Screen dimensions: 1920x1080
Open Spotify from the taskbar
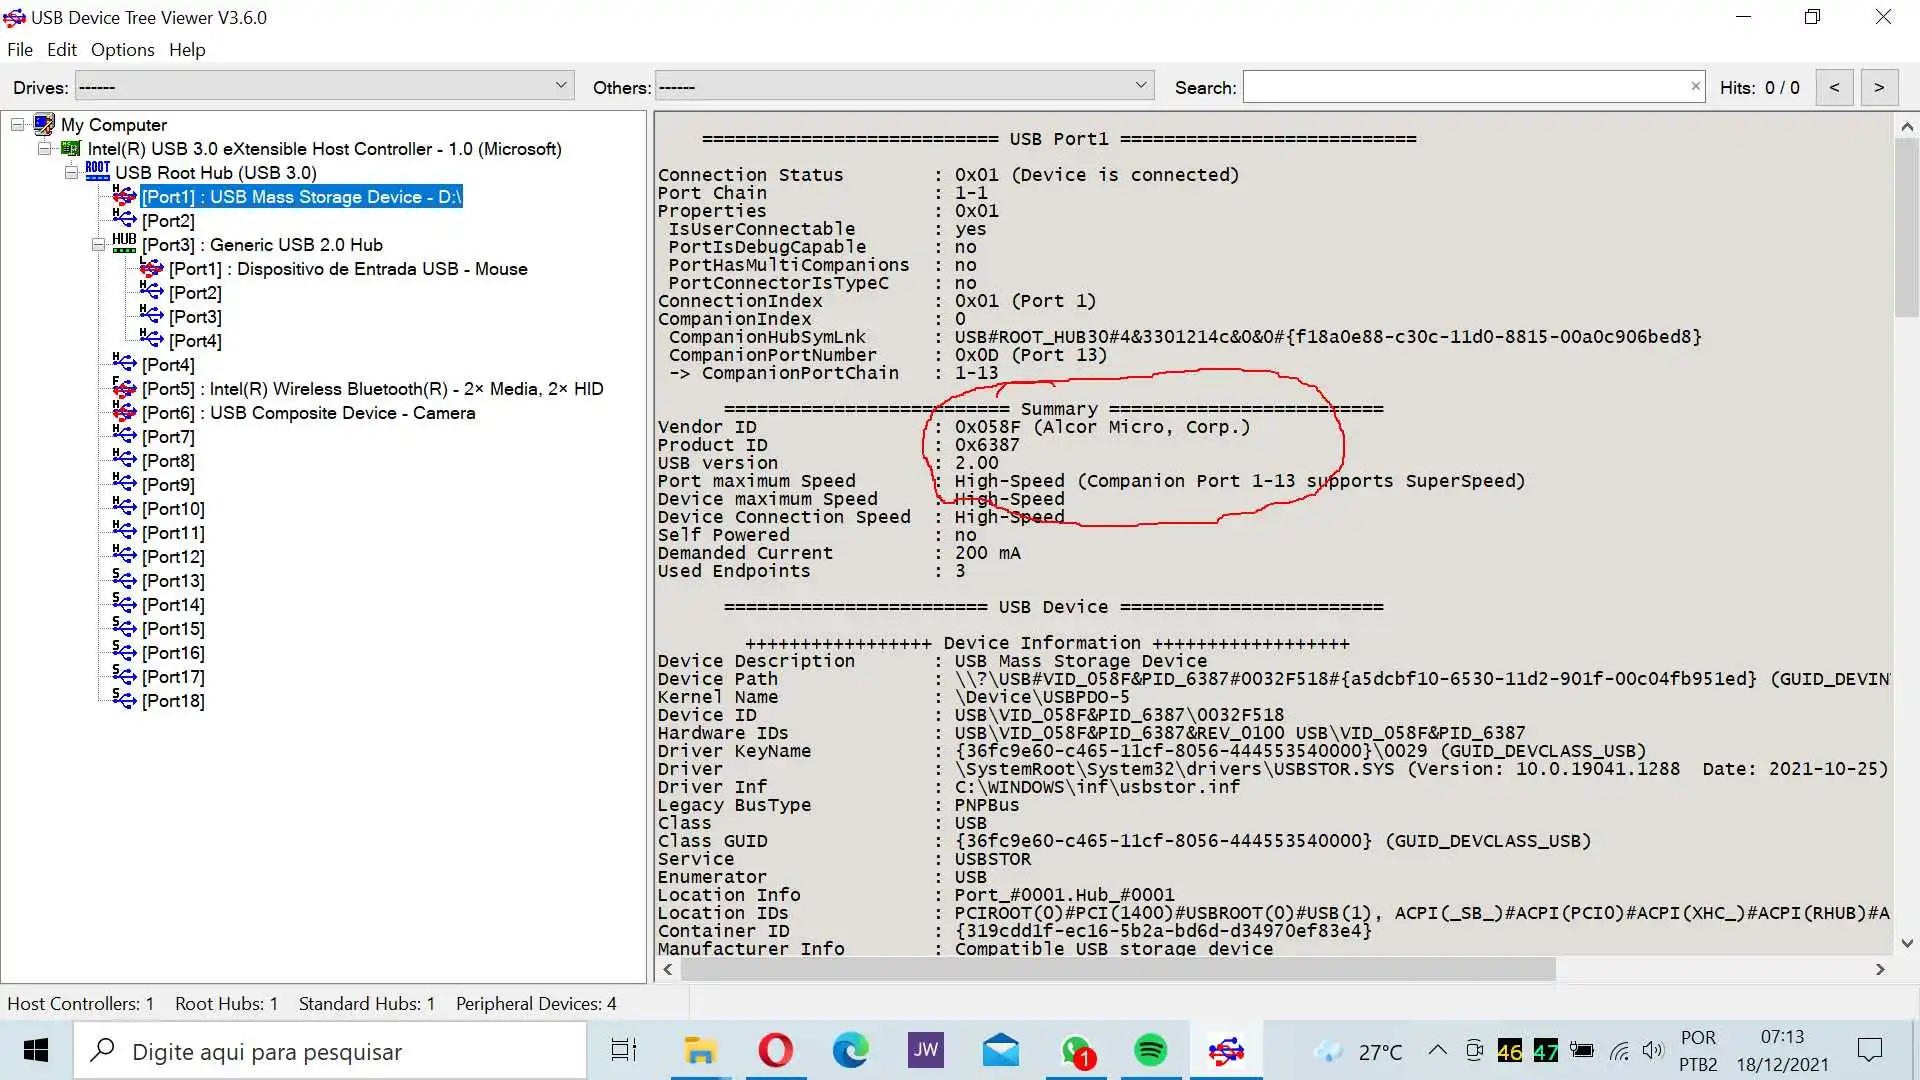(x=1150, y=1051)
